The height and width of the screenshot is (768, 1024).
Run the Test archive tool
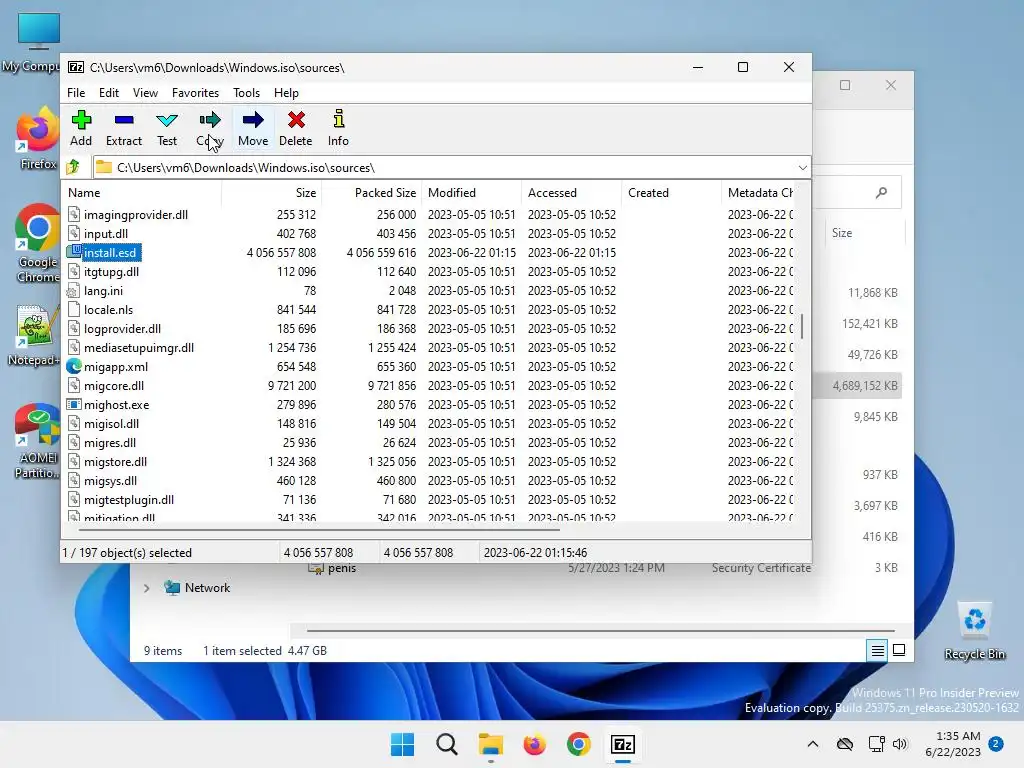167,128
